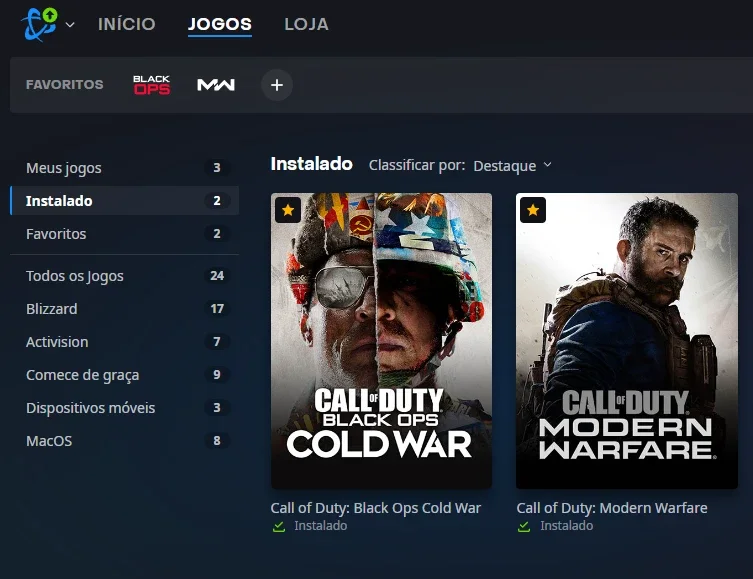753x579 pixels.
Task: Open the Meus jogos category
Action: pyautogui.click(x=124, y=168)
